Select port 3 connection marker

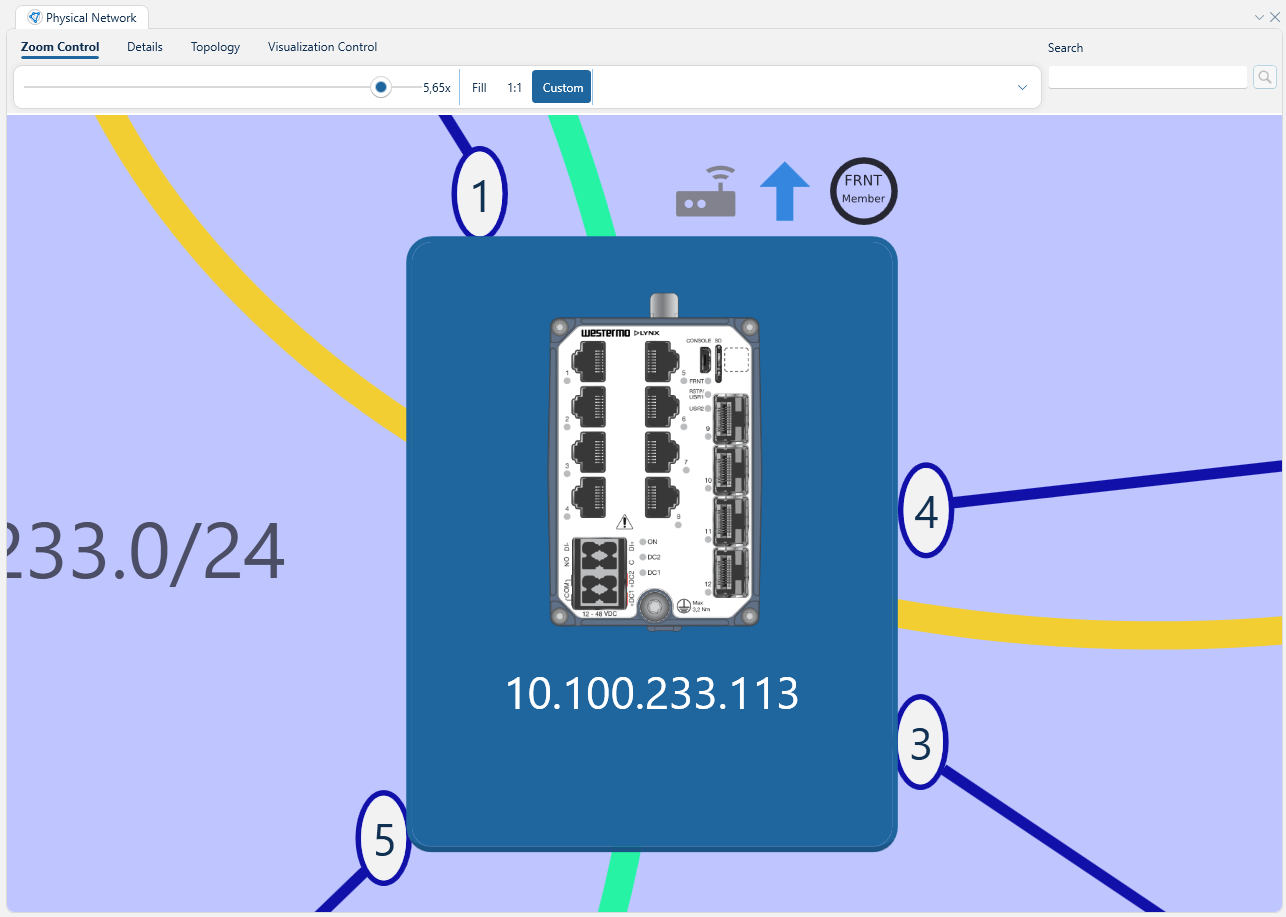point(920,743)
